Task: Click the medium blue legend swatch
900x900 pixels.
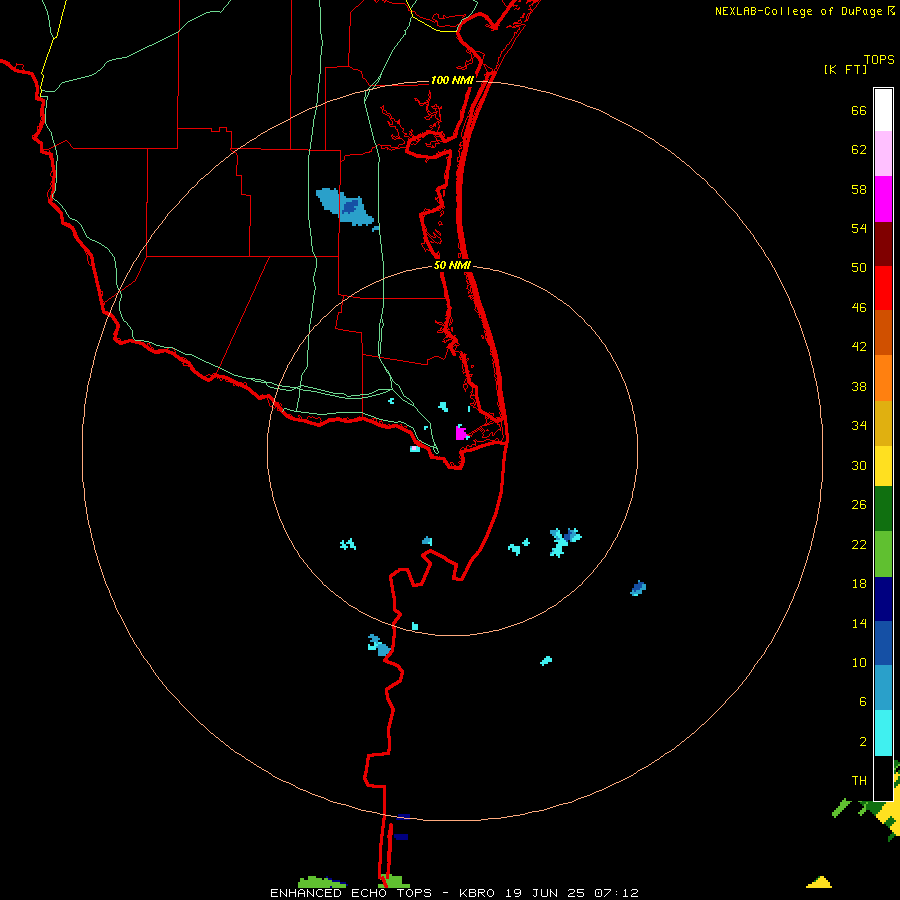Action: tap(883, 643)
